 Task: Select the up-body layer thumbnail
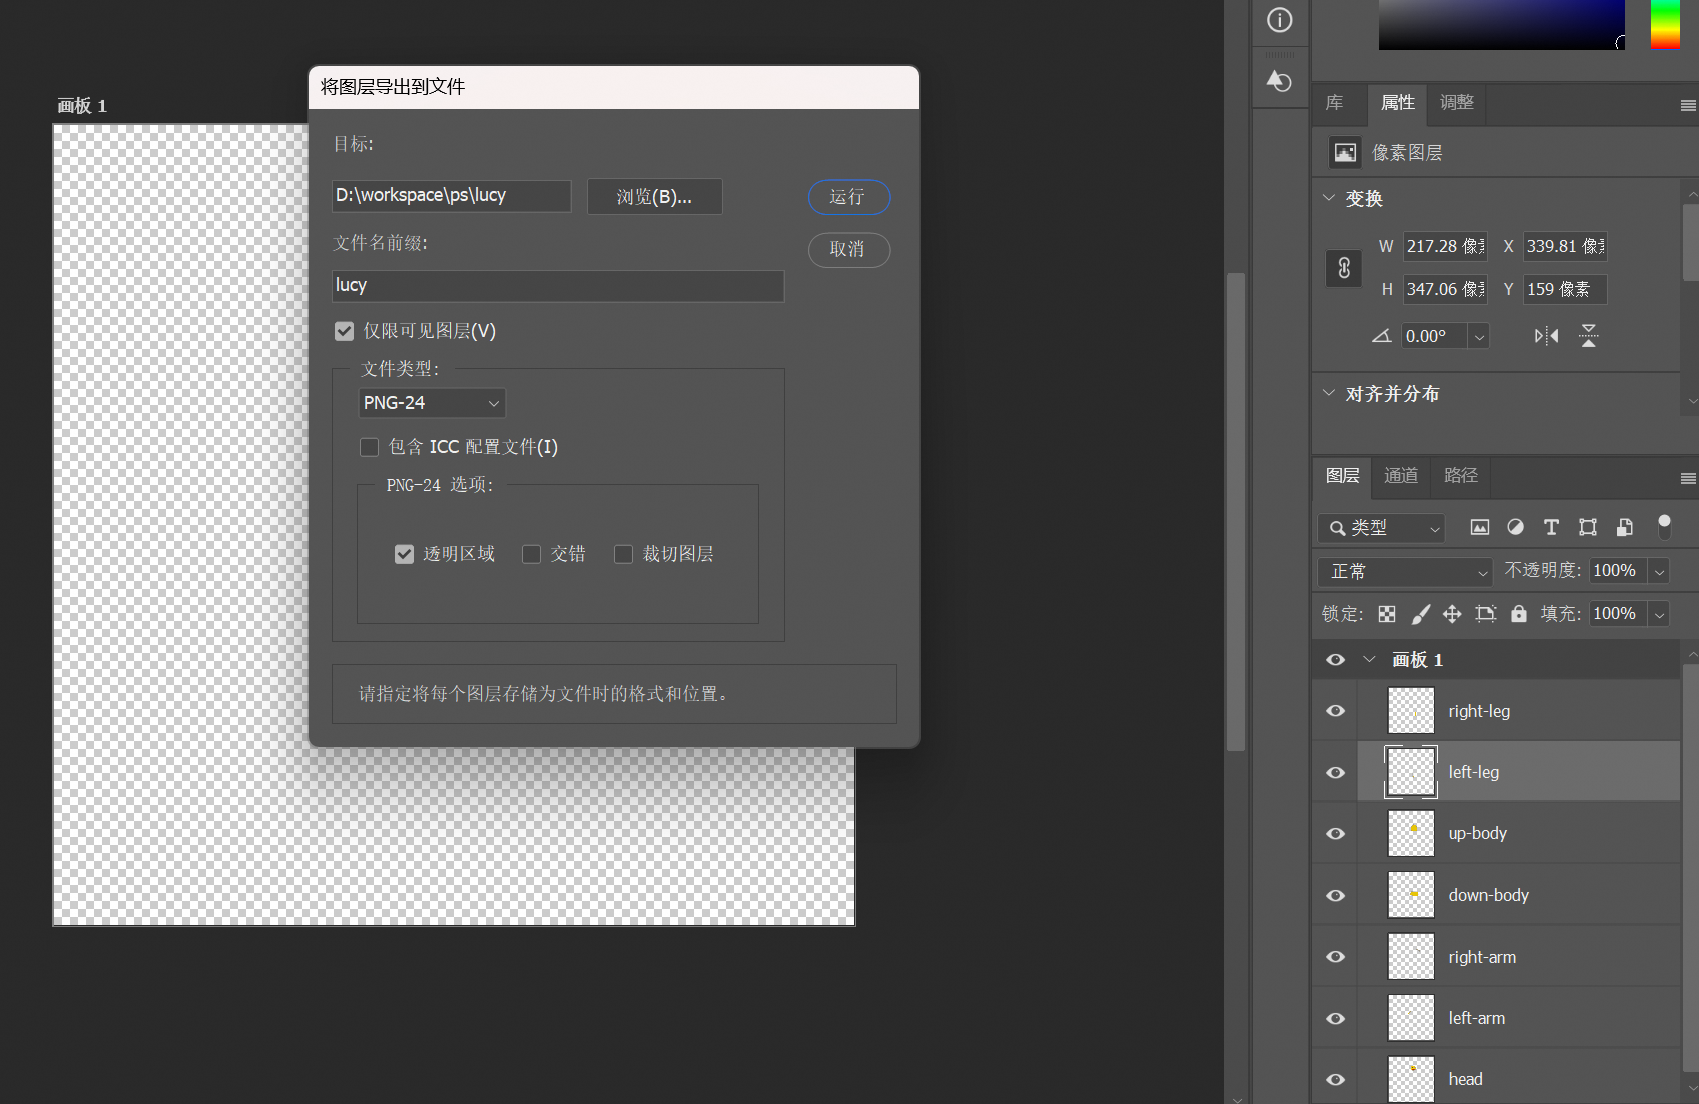(x=1411, y=834)
